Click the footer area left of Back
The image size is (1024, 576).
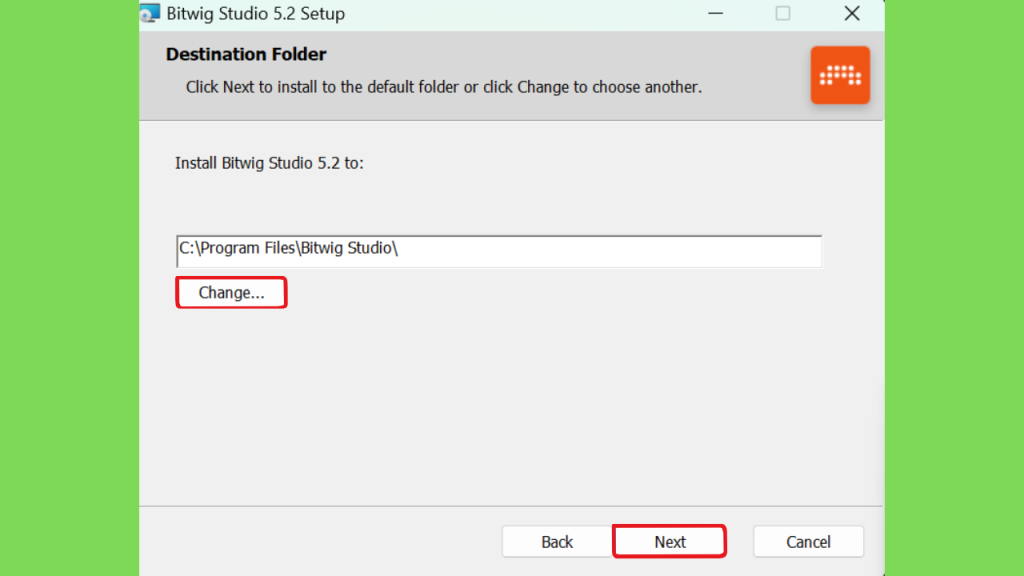click(x=320, y=541)
